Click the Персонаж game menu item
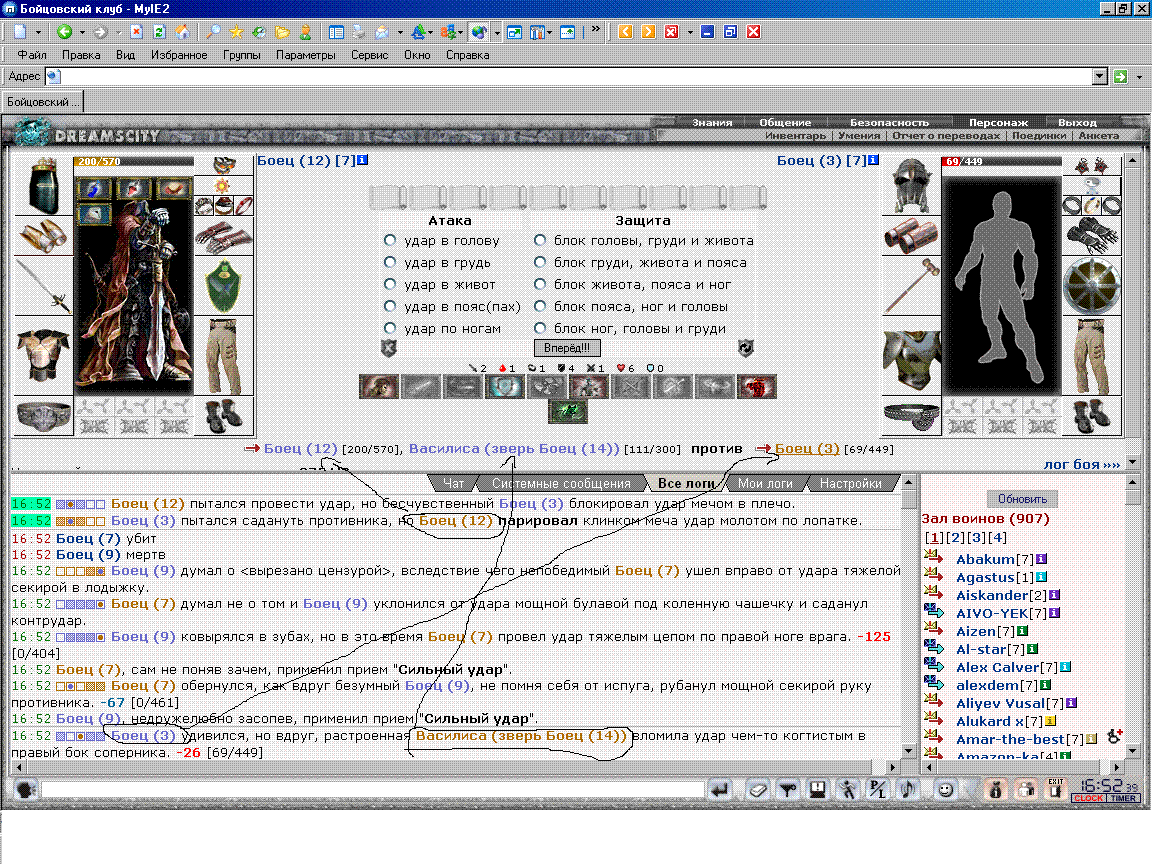Screen dimensions: 1152x864 point(998,123)
